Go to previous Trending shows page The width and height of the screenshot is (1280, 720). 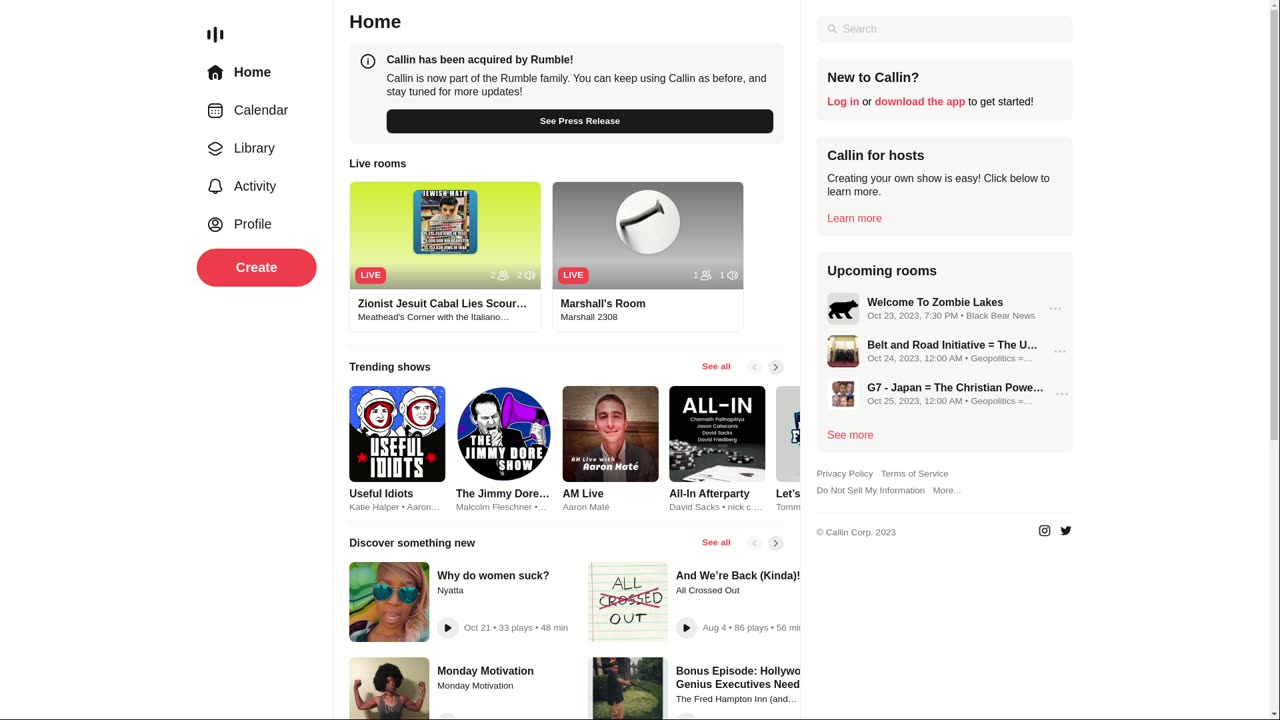click(755, 367)
